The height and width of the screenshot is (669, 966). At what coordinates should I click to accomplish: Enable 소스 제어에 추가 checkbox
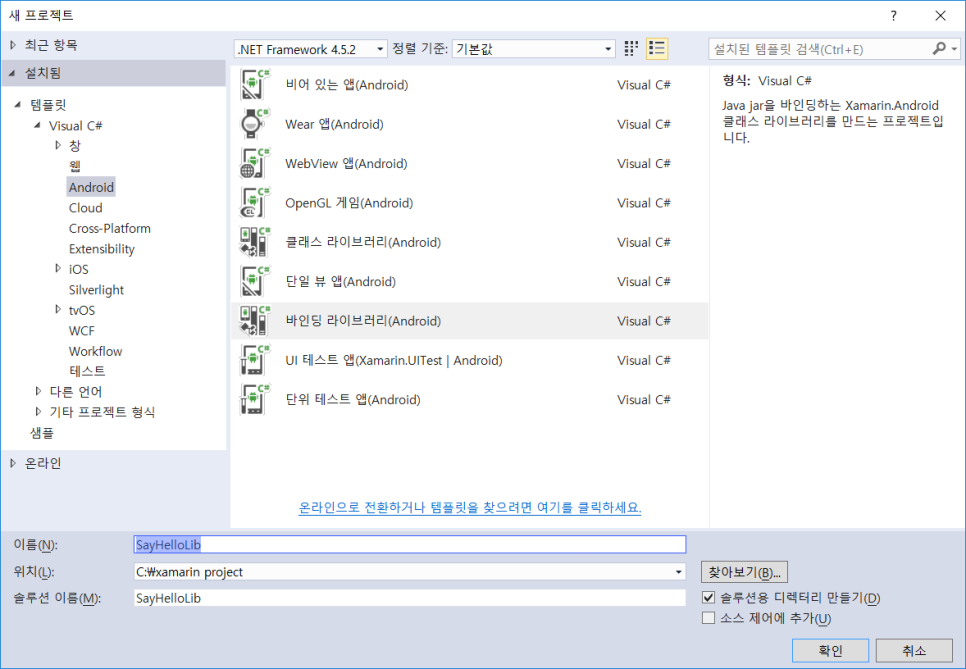coord(708,618)
